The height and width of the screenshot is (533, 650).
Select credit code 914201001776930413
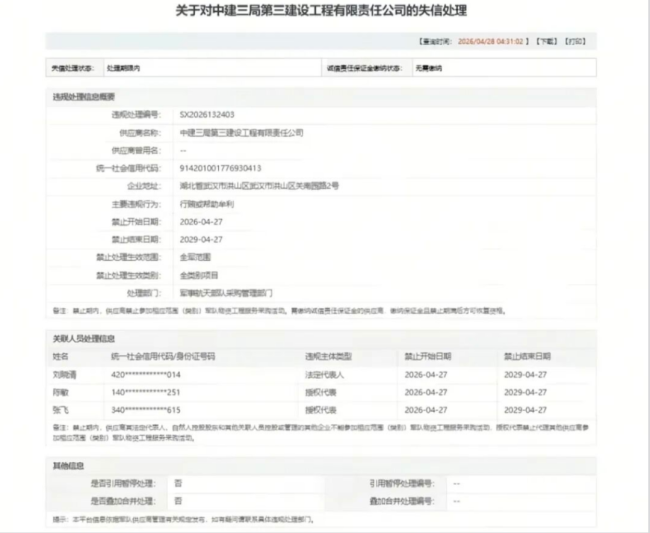click(x=220, y=168)
